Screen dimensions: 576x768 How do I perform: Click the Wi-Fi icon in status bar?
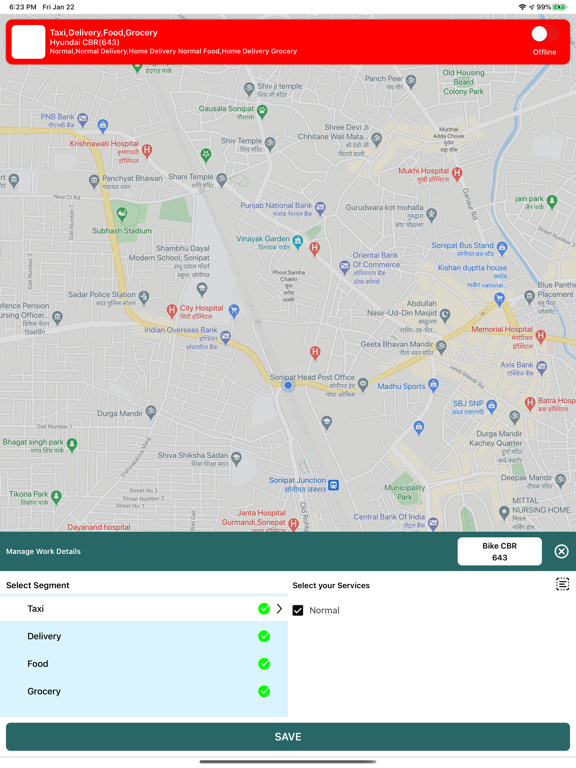(x=522, y=7)
